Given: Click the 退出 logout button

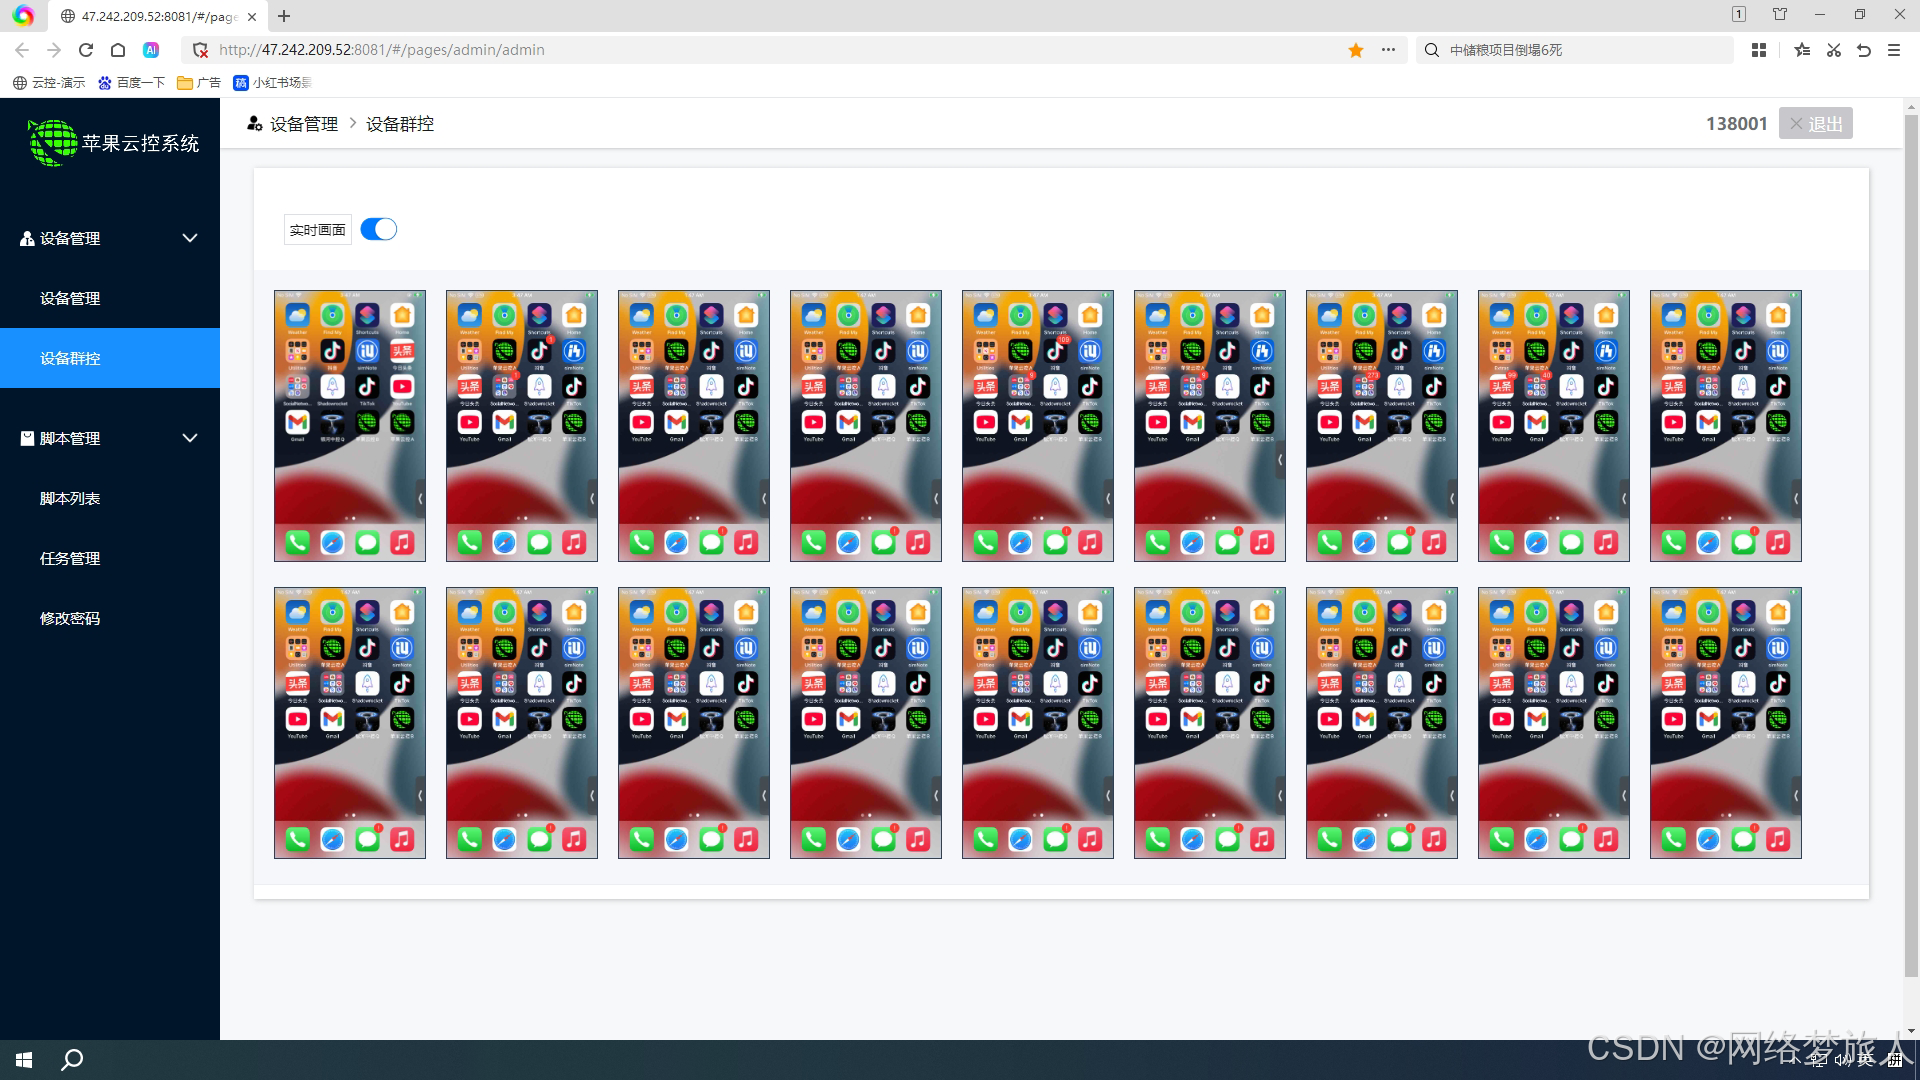Looking at the screenshot, I should pos(1815,123).
